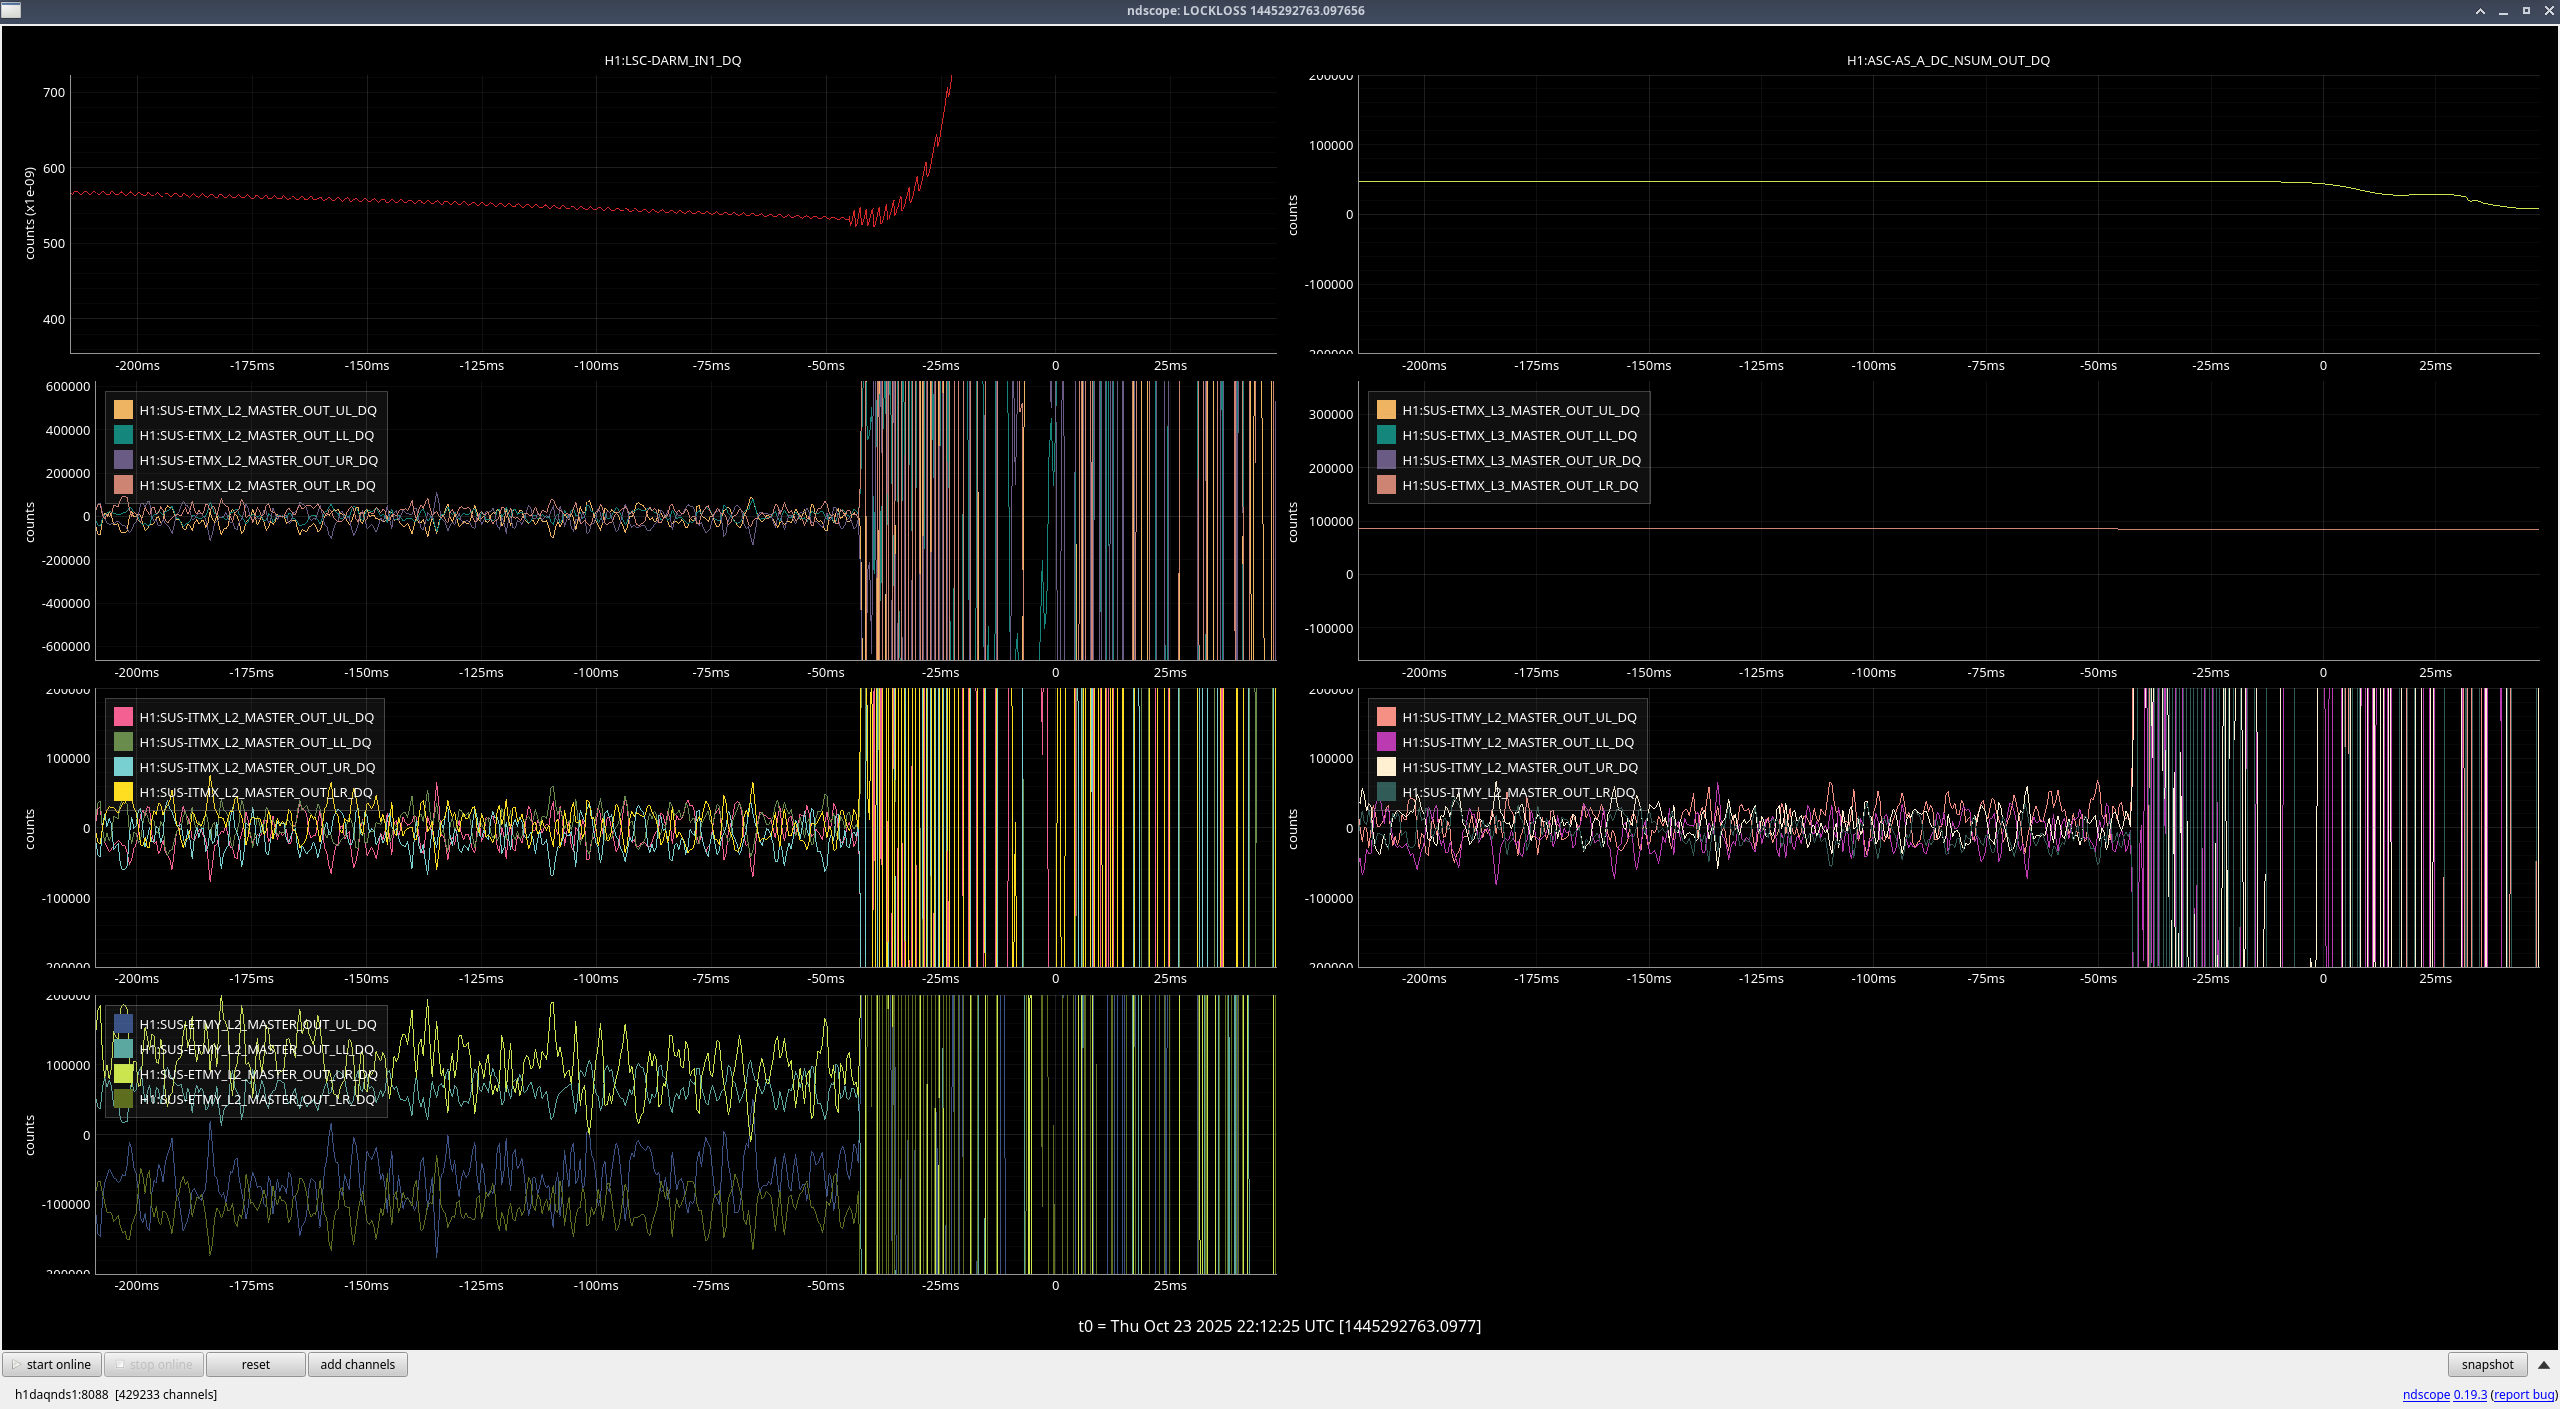This screenshot has height=1409, width=2560.
Task: Toggle H1:SUS-ITMY_L2_MASTER_OUT_UR_DQ legend entry
Action: pos(1519,767)
